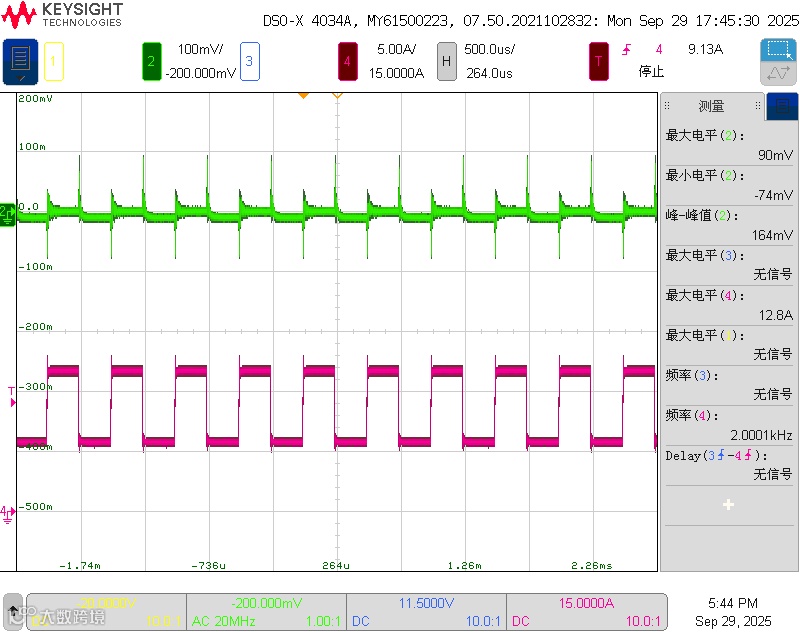Toggle channel 4 magenta button
Viewport: 800px width, 632px height.
pyautogui.click(x=347, y=61)
